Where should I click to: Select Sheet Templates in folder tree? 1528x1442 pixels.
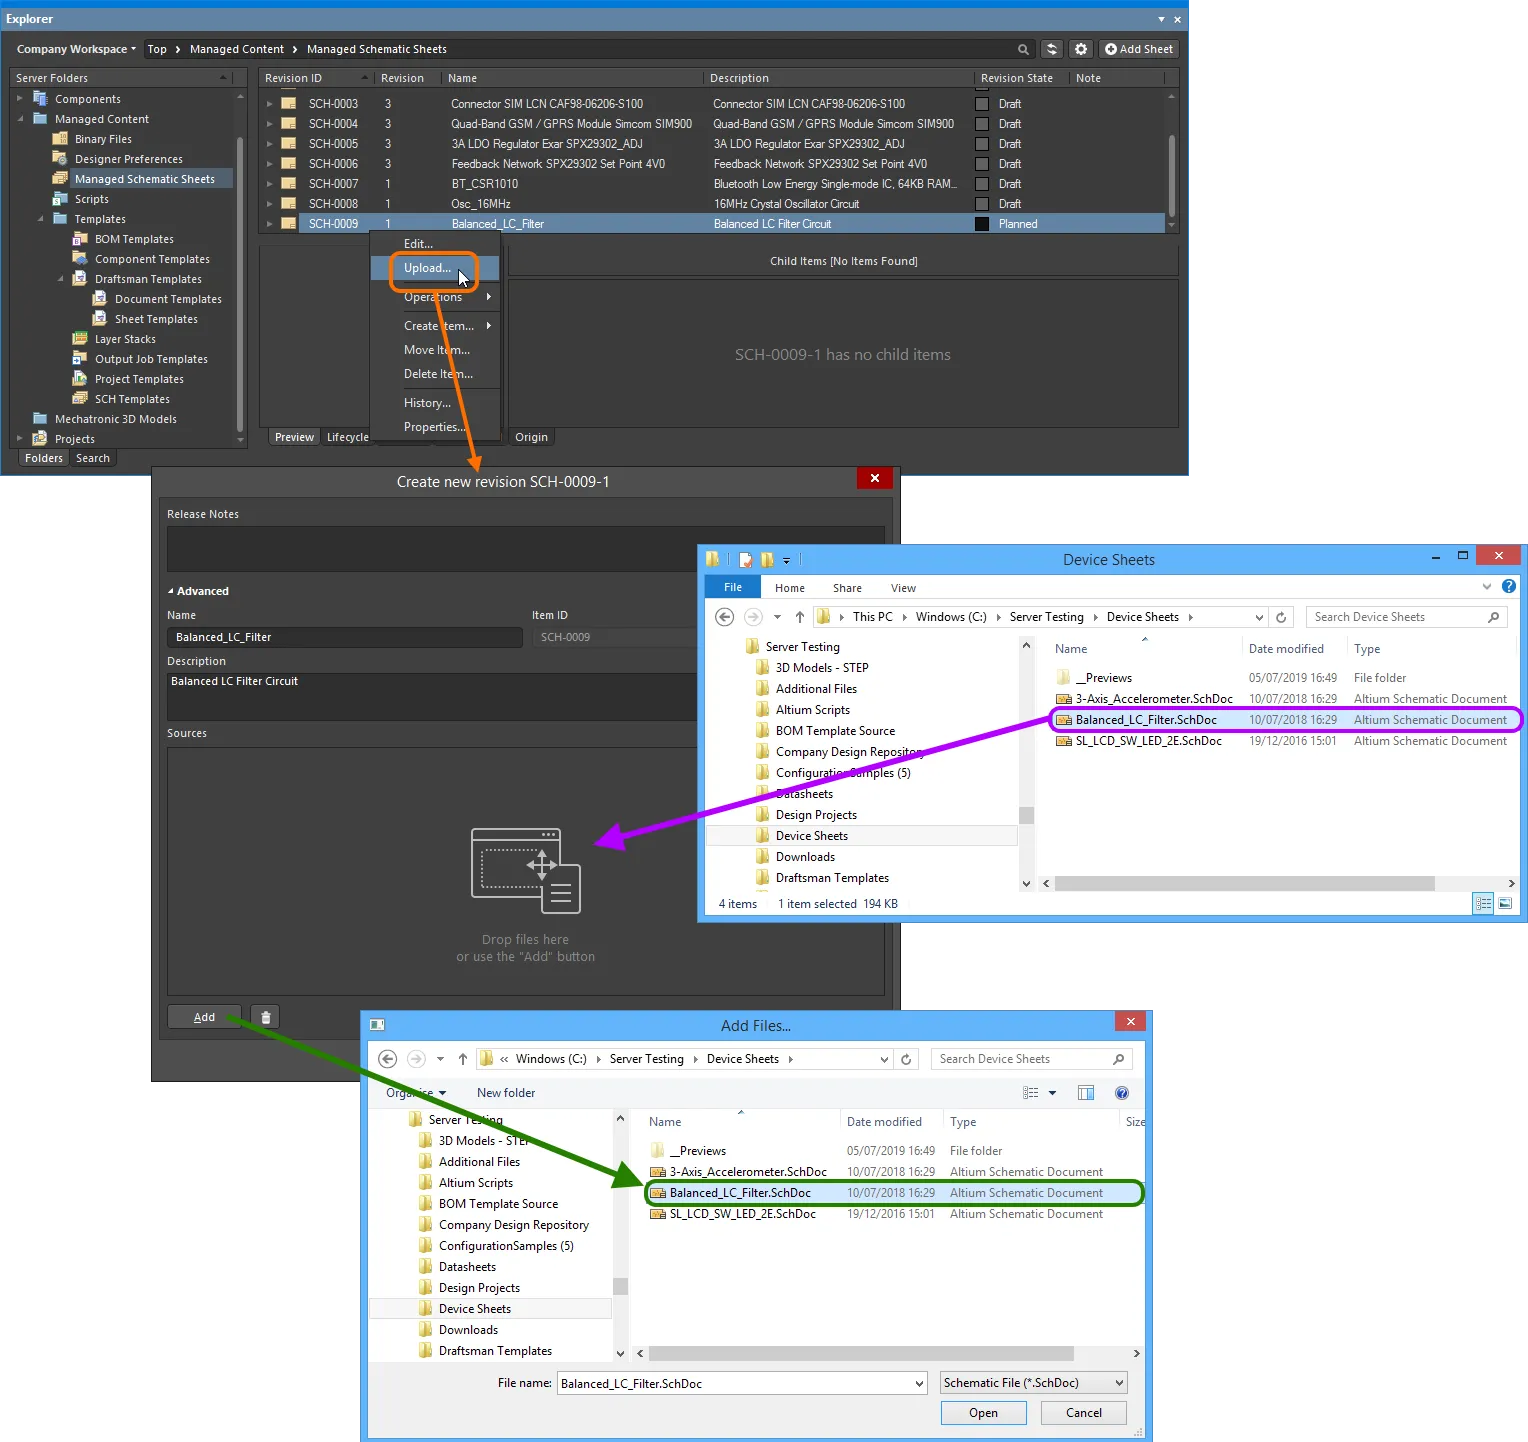click(x=156, y=319)
